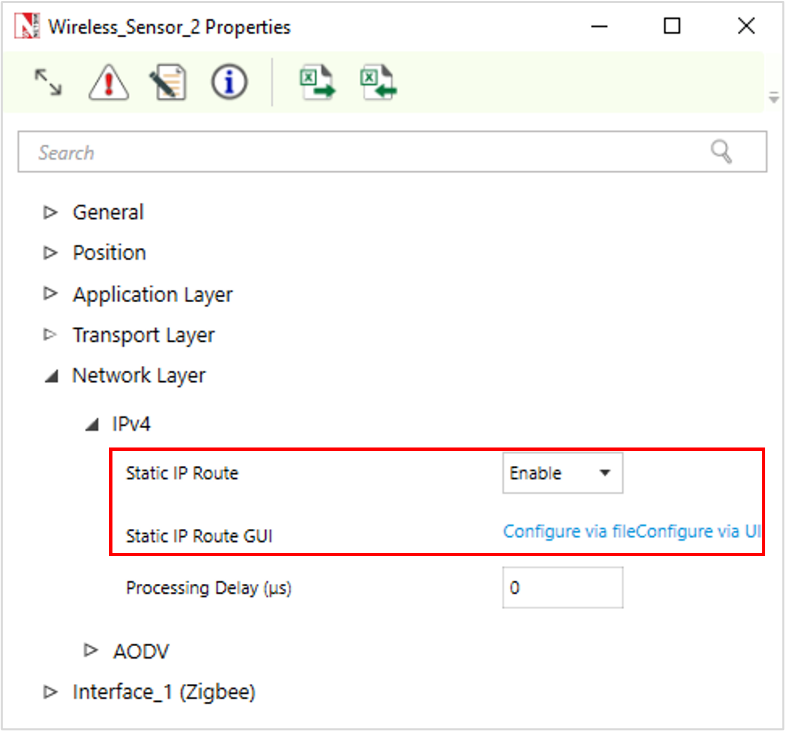
Task: Click into the Search text field
Action: point(360,152)
